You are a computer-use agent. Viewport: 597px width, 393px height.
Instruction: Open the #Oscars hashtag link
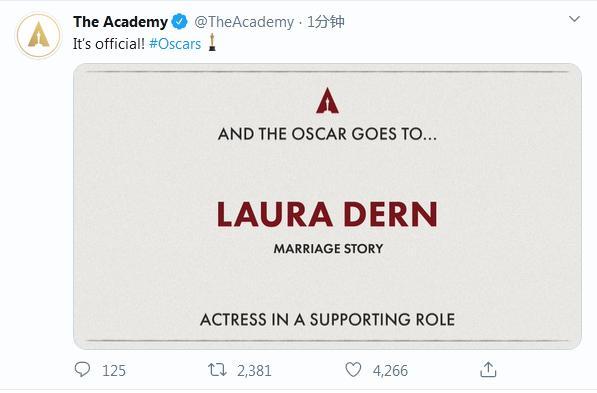(x=175, y=44)
